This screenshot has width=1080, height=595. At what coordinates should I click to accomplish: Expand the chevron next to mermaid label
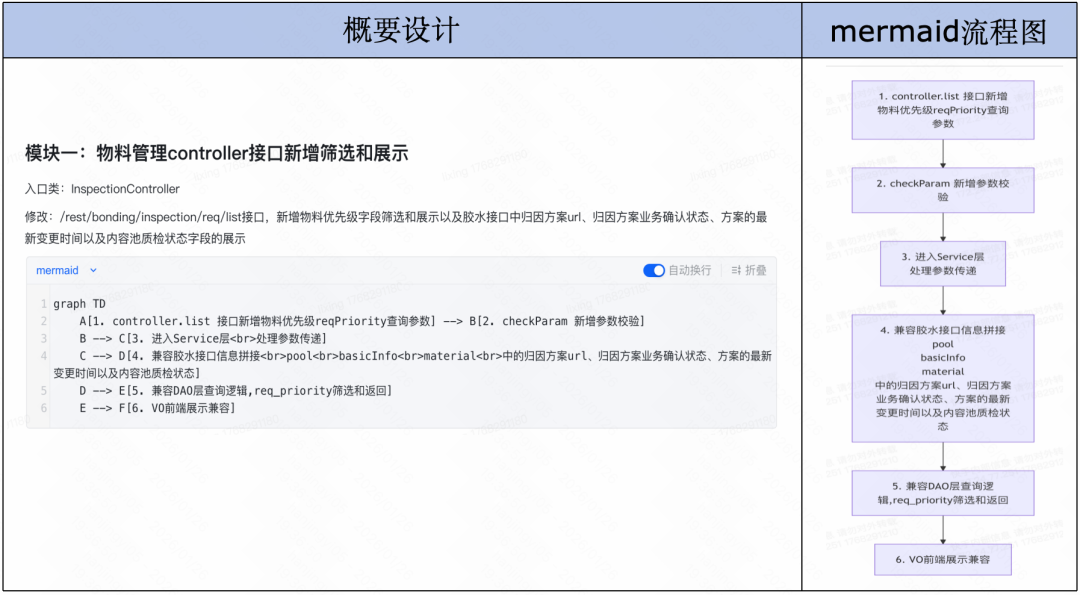pos(93,270)
